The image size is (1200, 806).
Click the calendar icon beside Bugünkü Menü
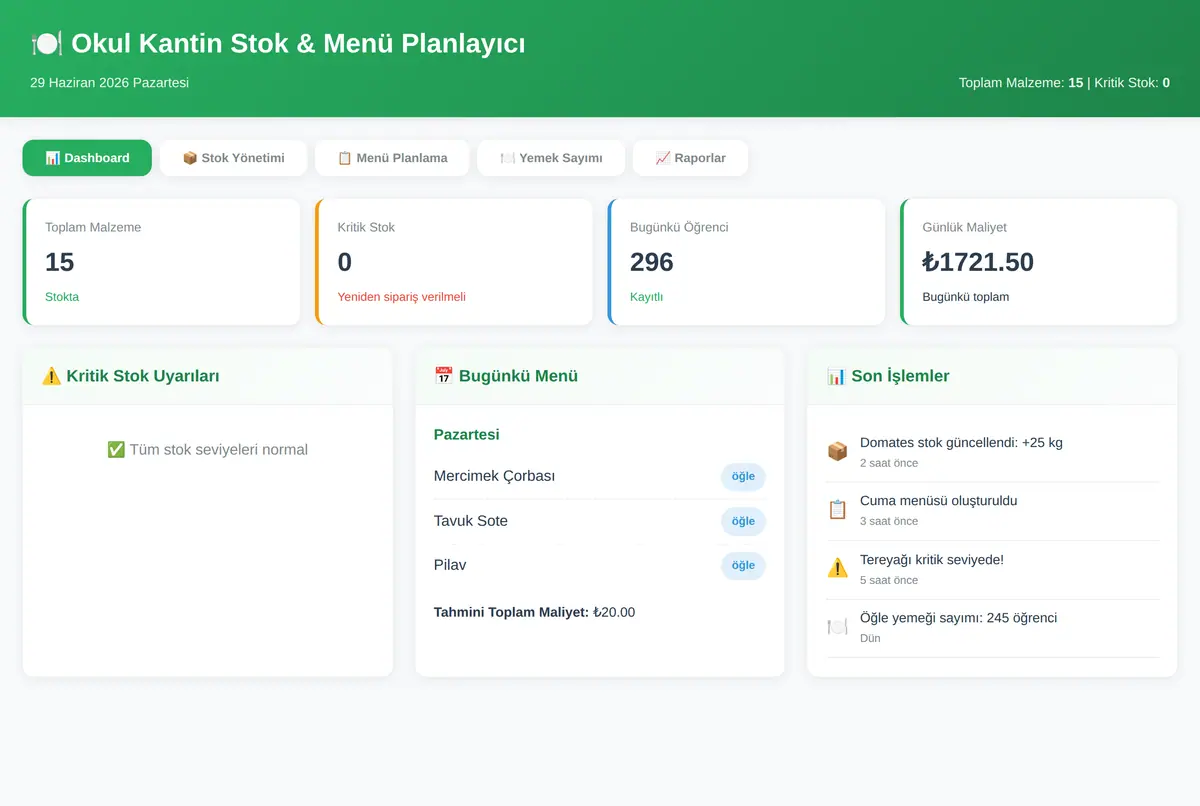(x=444, y=376)
